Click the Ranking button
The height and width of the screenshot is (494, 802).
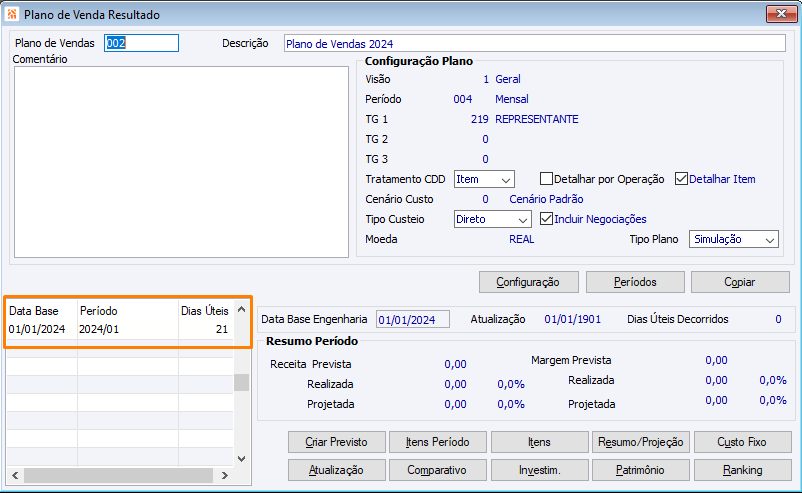coord(741,470)
